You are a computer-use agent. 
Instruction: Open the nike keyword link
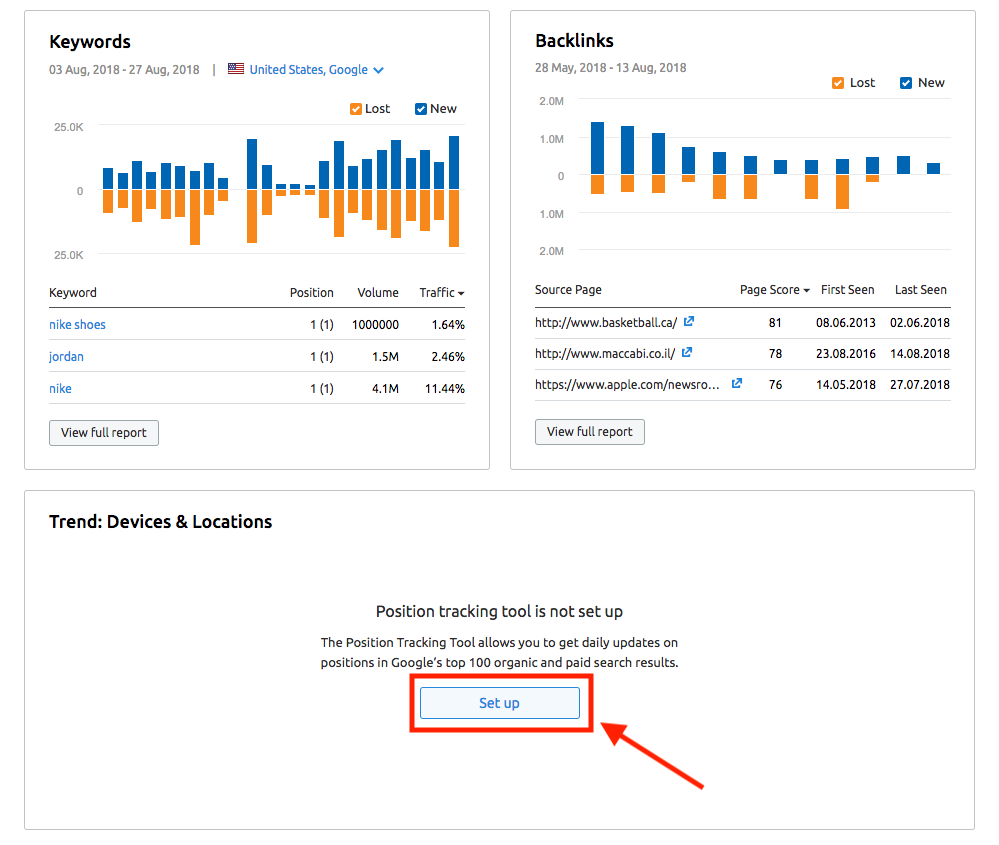click(x=60, y=388)
